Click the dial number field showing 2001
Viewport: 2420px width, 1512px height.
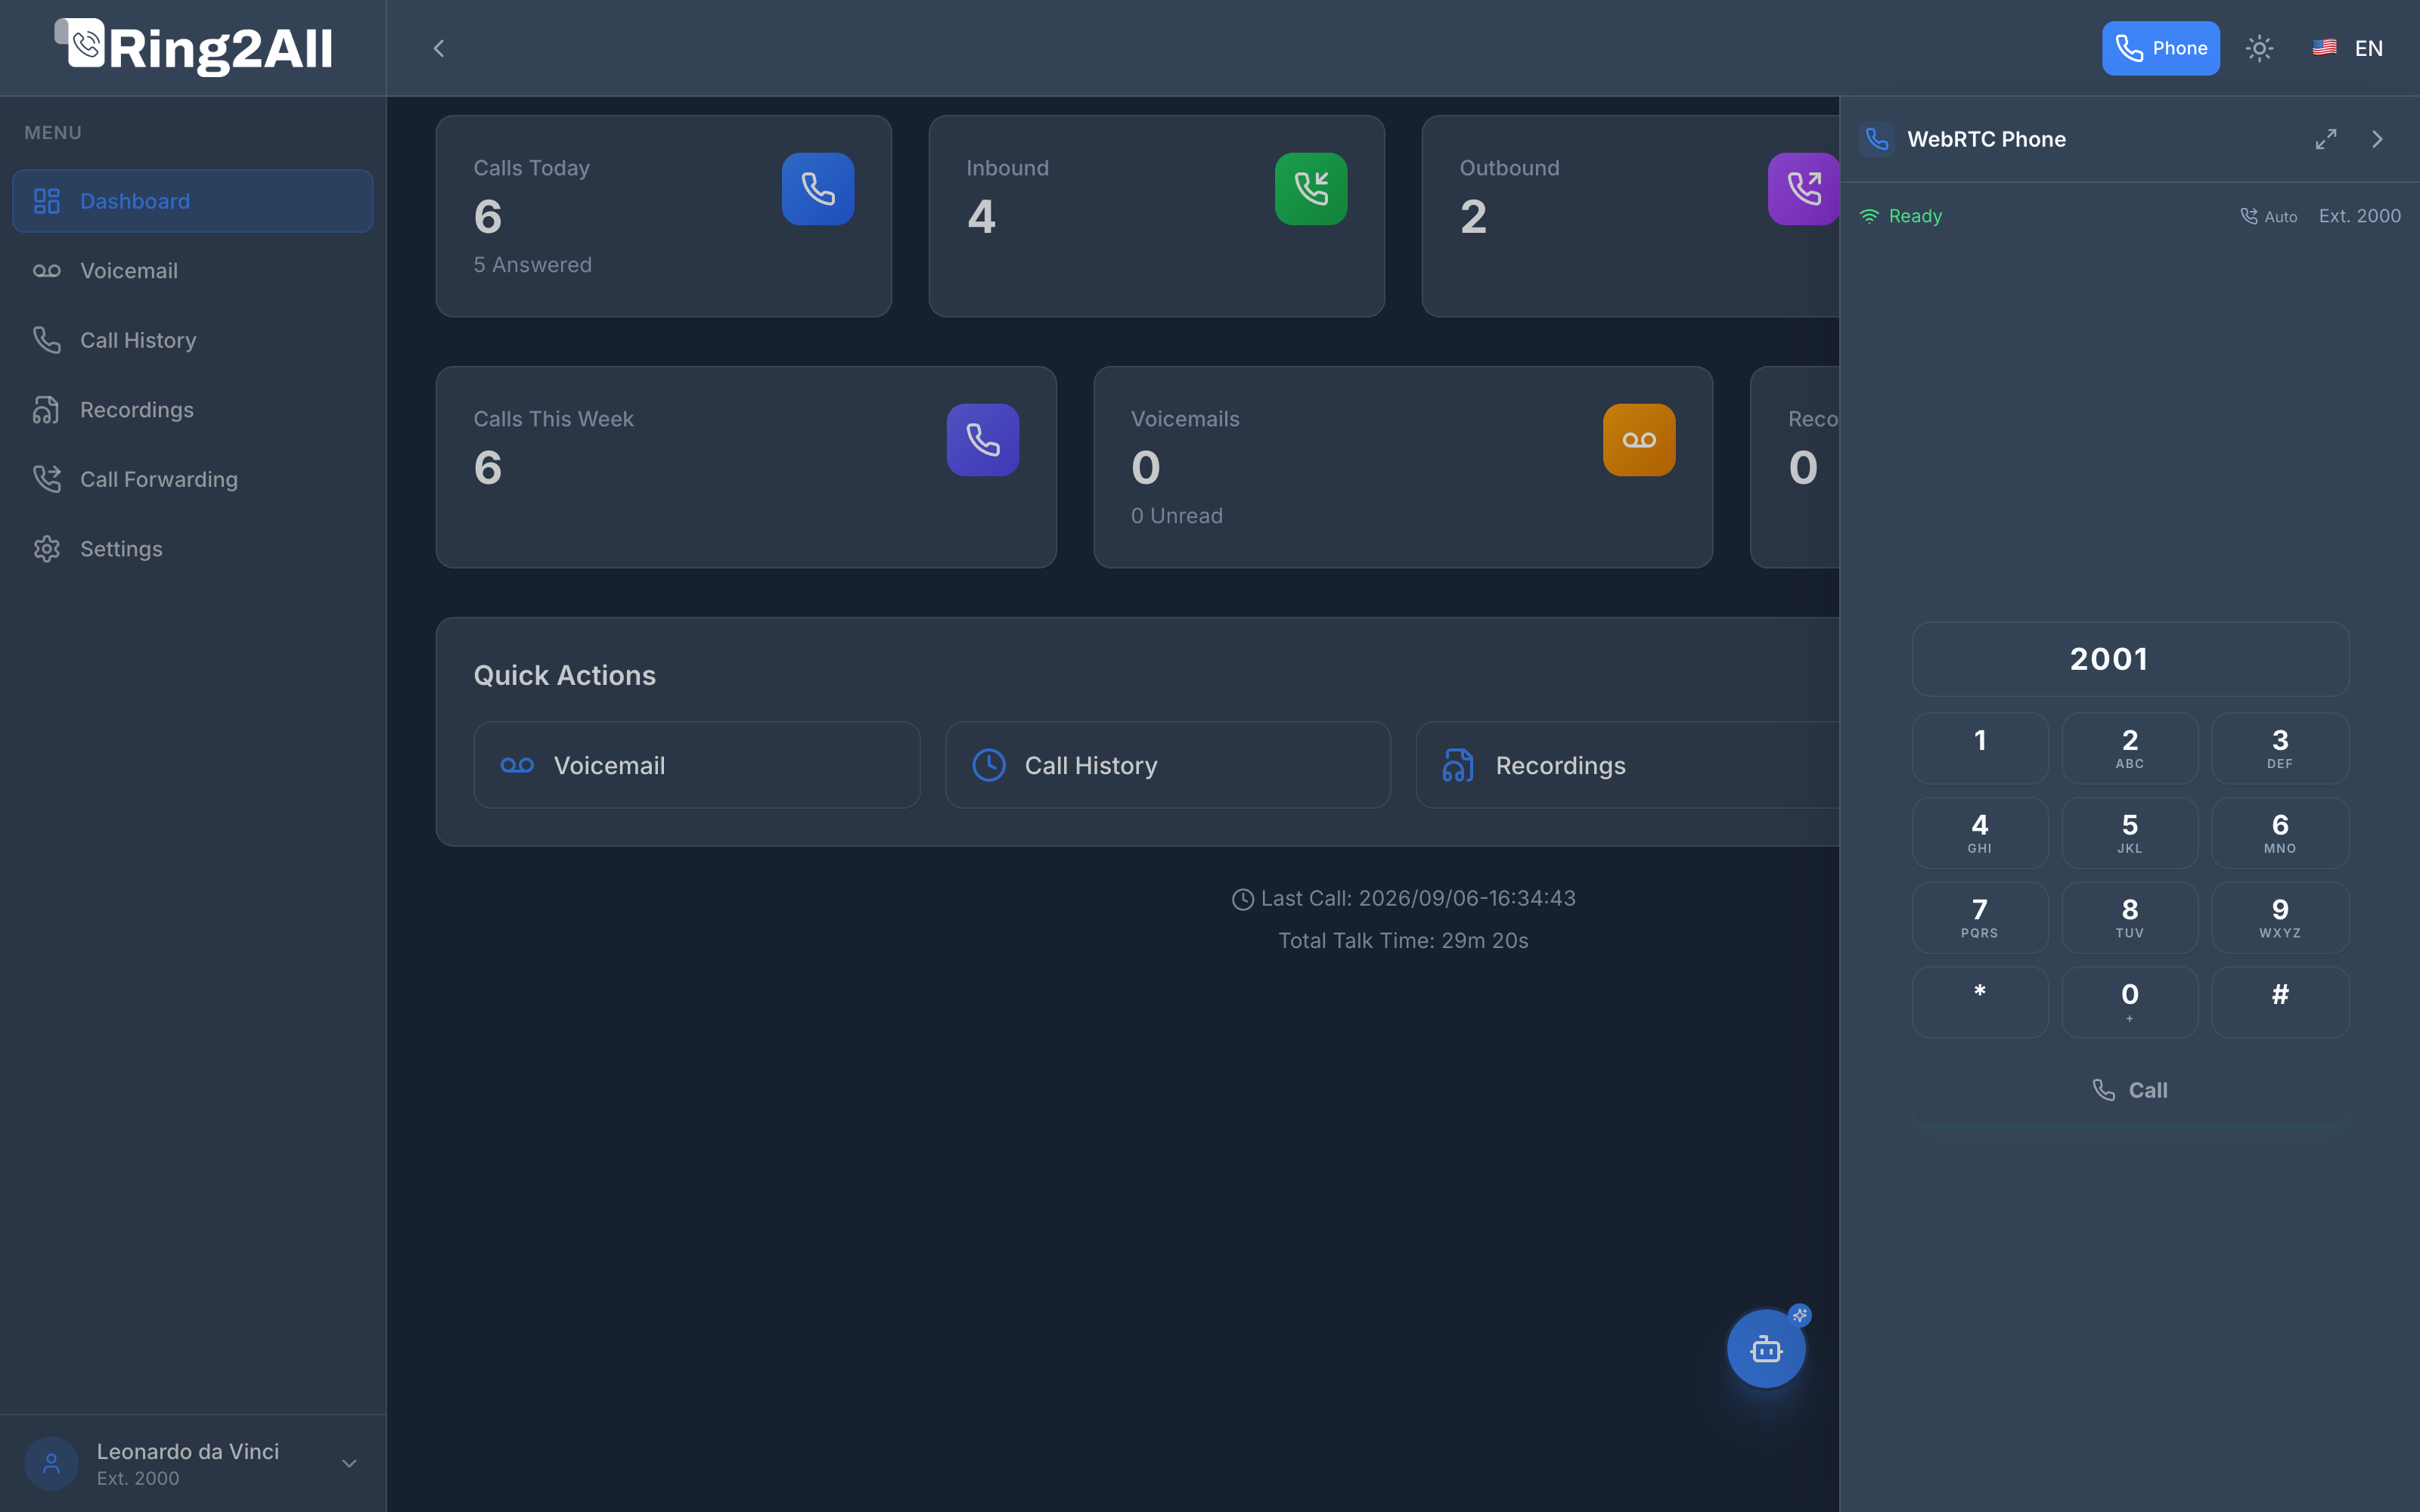click(x=2130, y=659)
